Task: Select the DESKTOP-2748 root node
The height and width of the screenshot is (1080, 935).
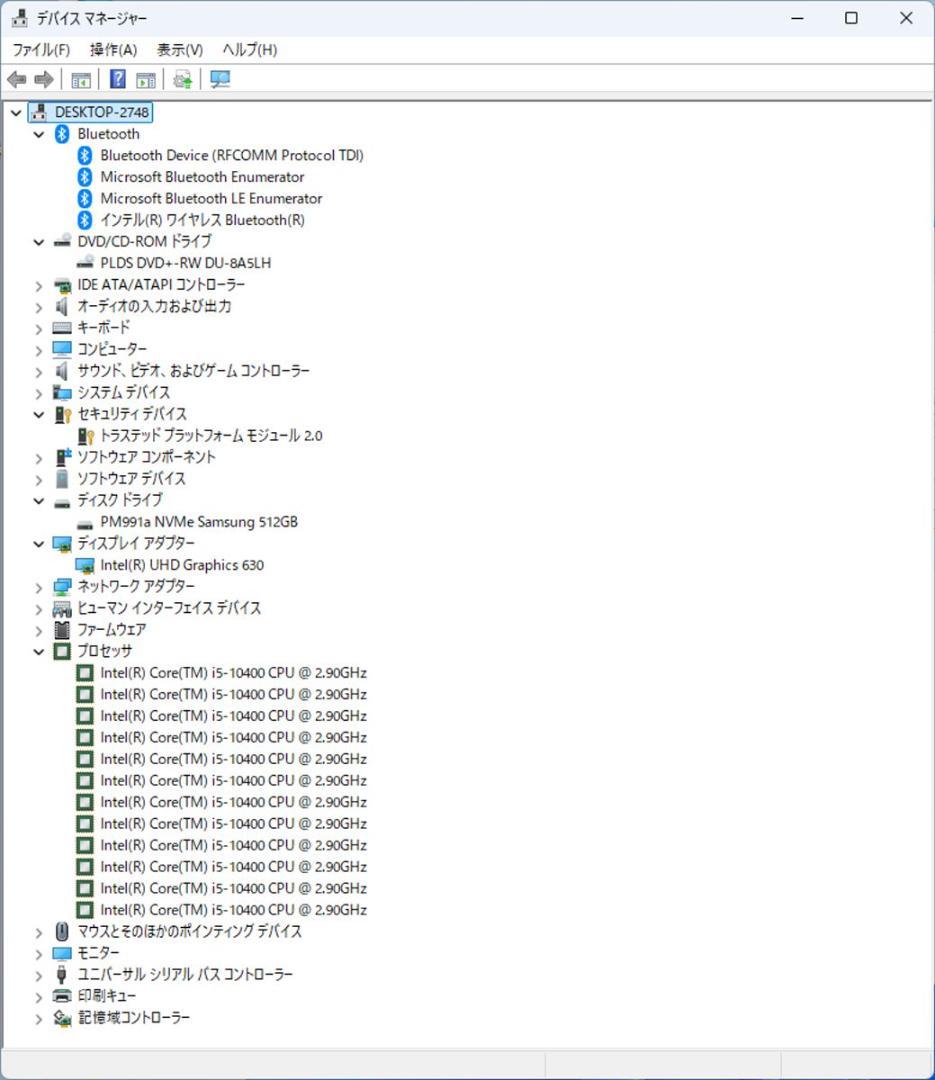Action: coord(100,112)
